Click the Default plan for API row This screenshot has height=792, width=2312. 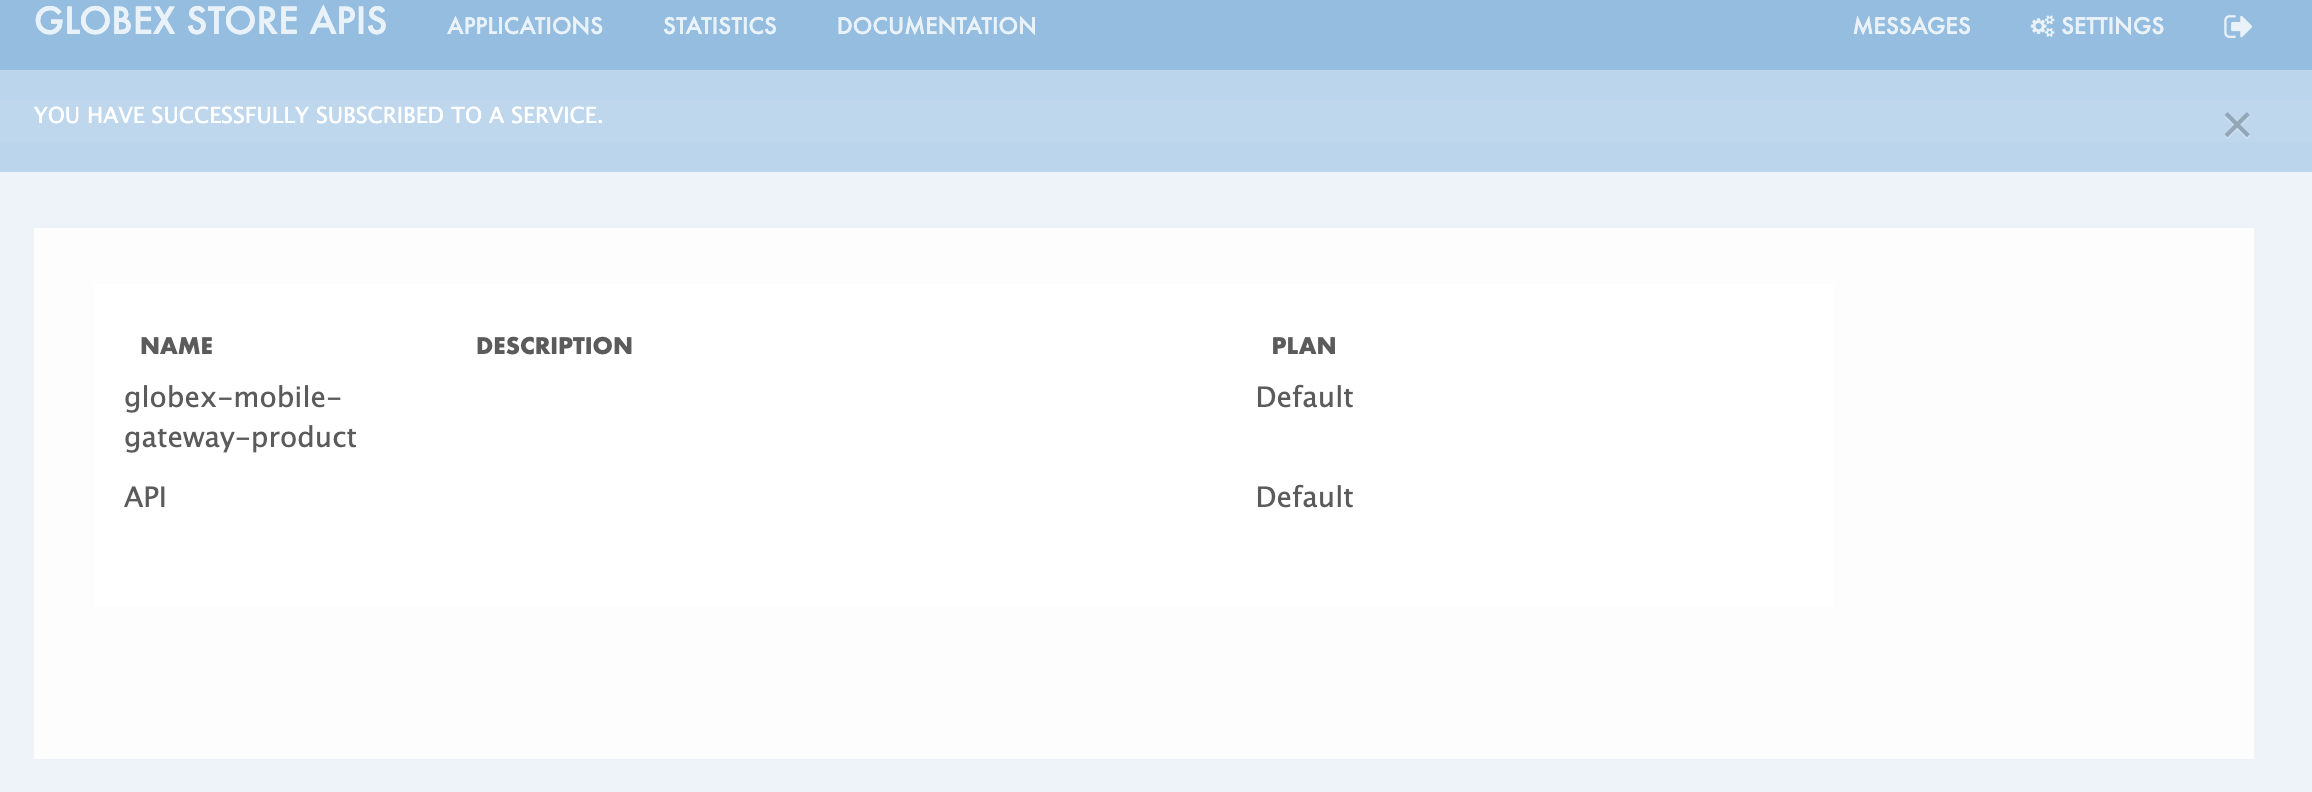point(1304,497)
